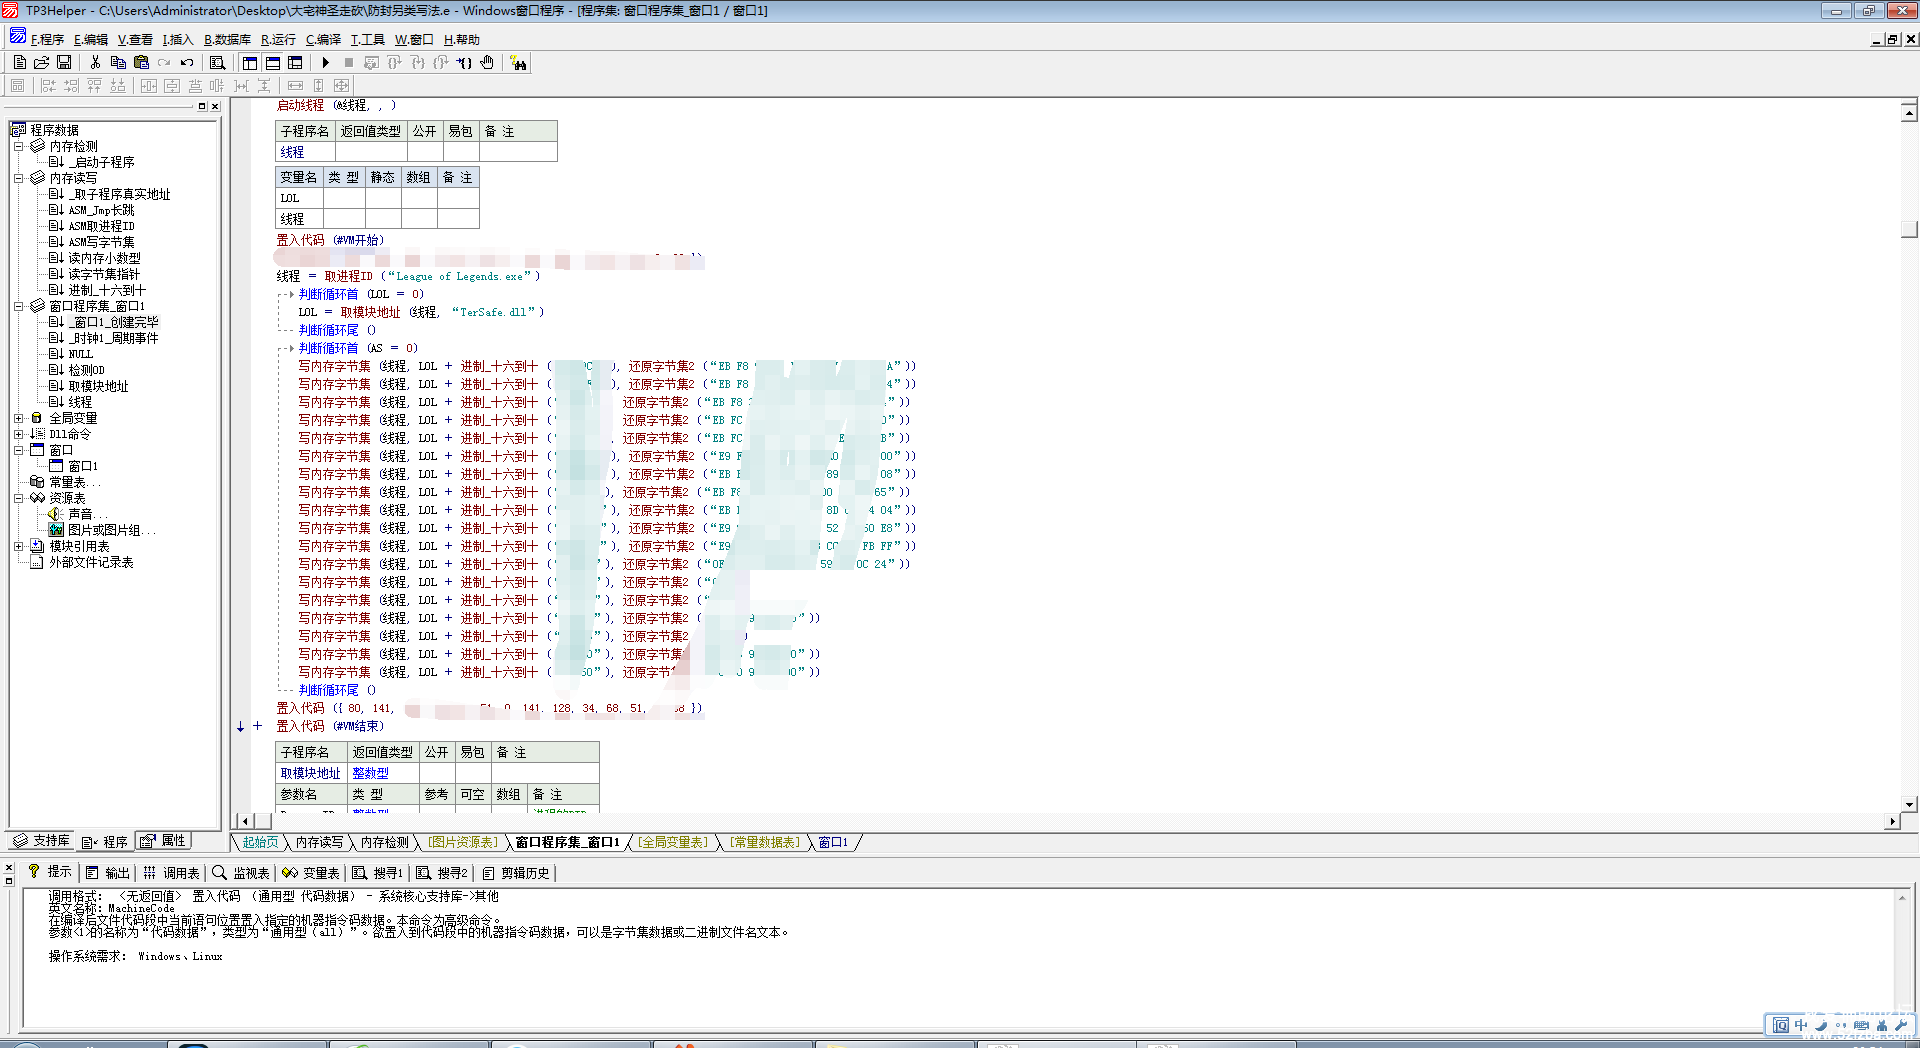Click the pin icon on left panel header
The height and width of the screenshot is (1048, 1920).
coord(202,106)
